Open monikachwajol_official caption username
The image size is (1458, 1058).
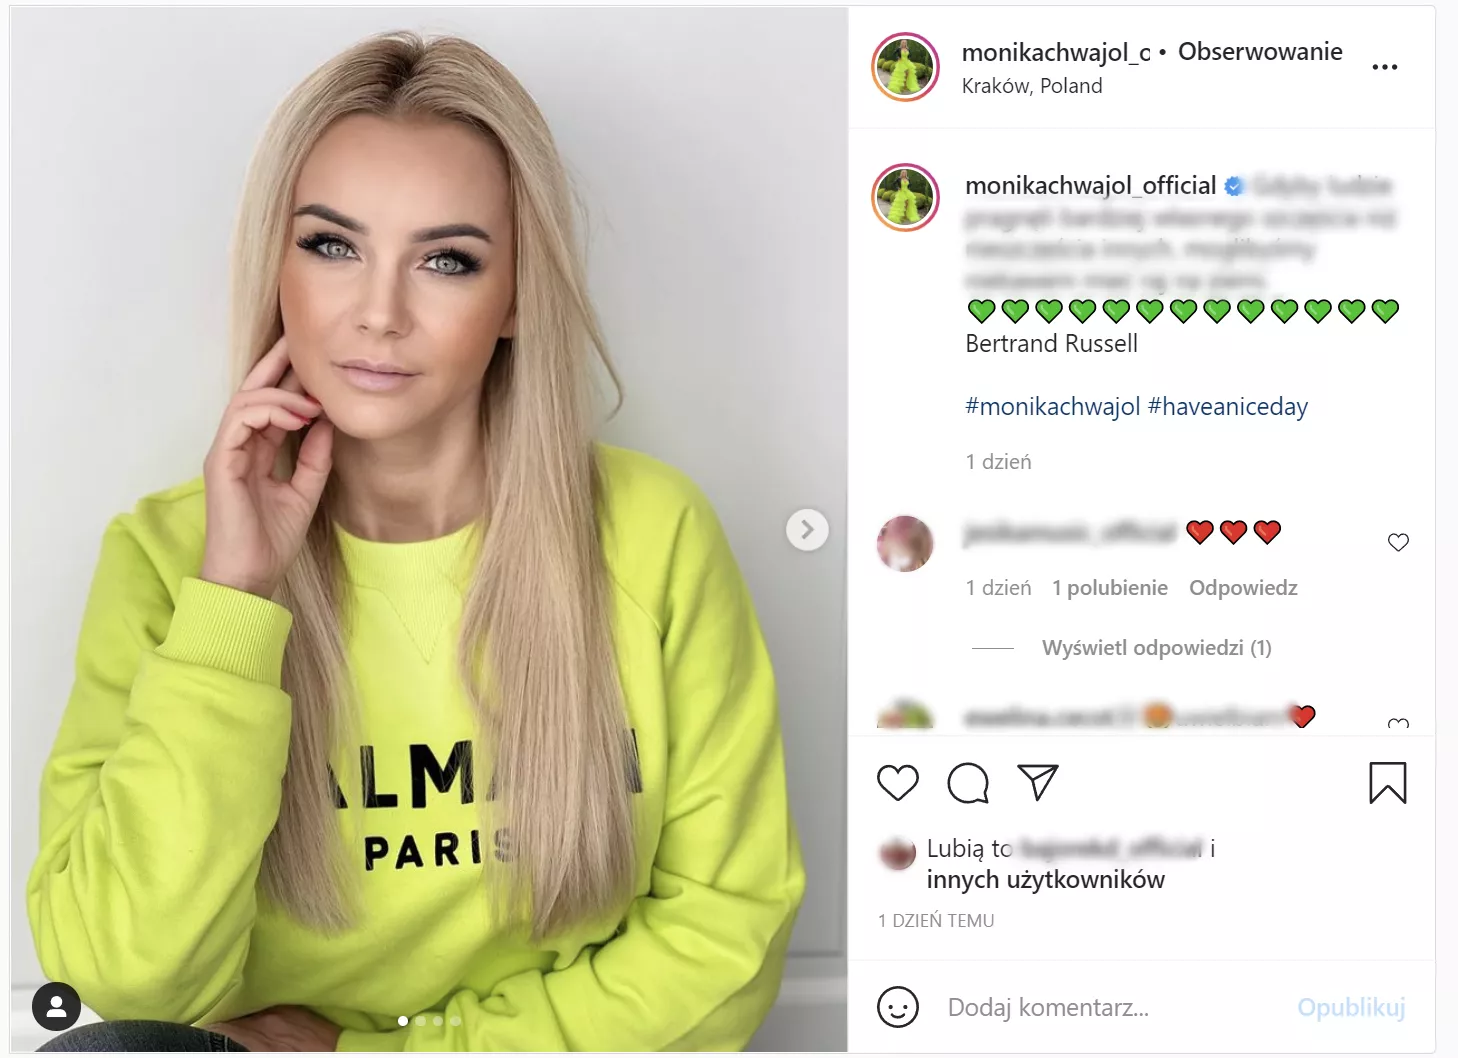point(1091,186)
